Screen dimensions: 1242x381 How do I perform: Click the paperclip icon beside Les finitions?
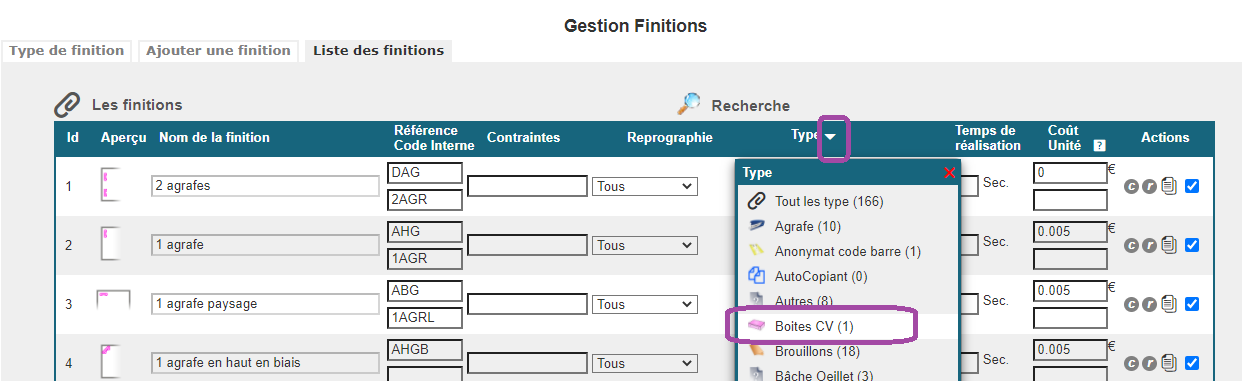click(67, 104)
